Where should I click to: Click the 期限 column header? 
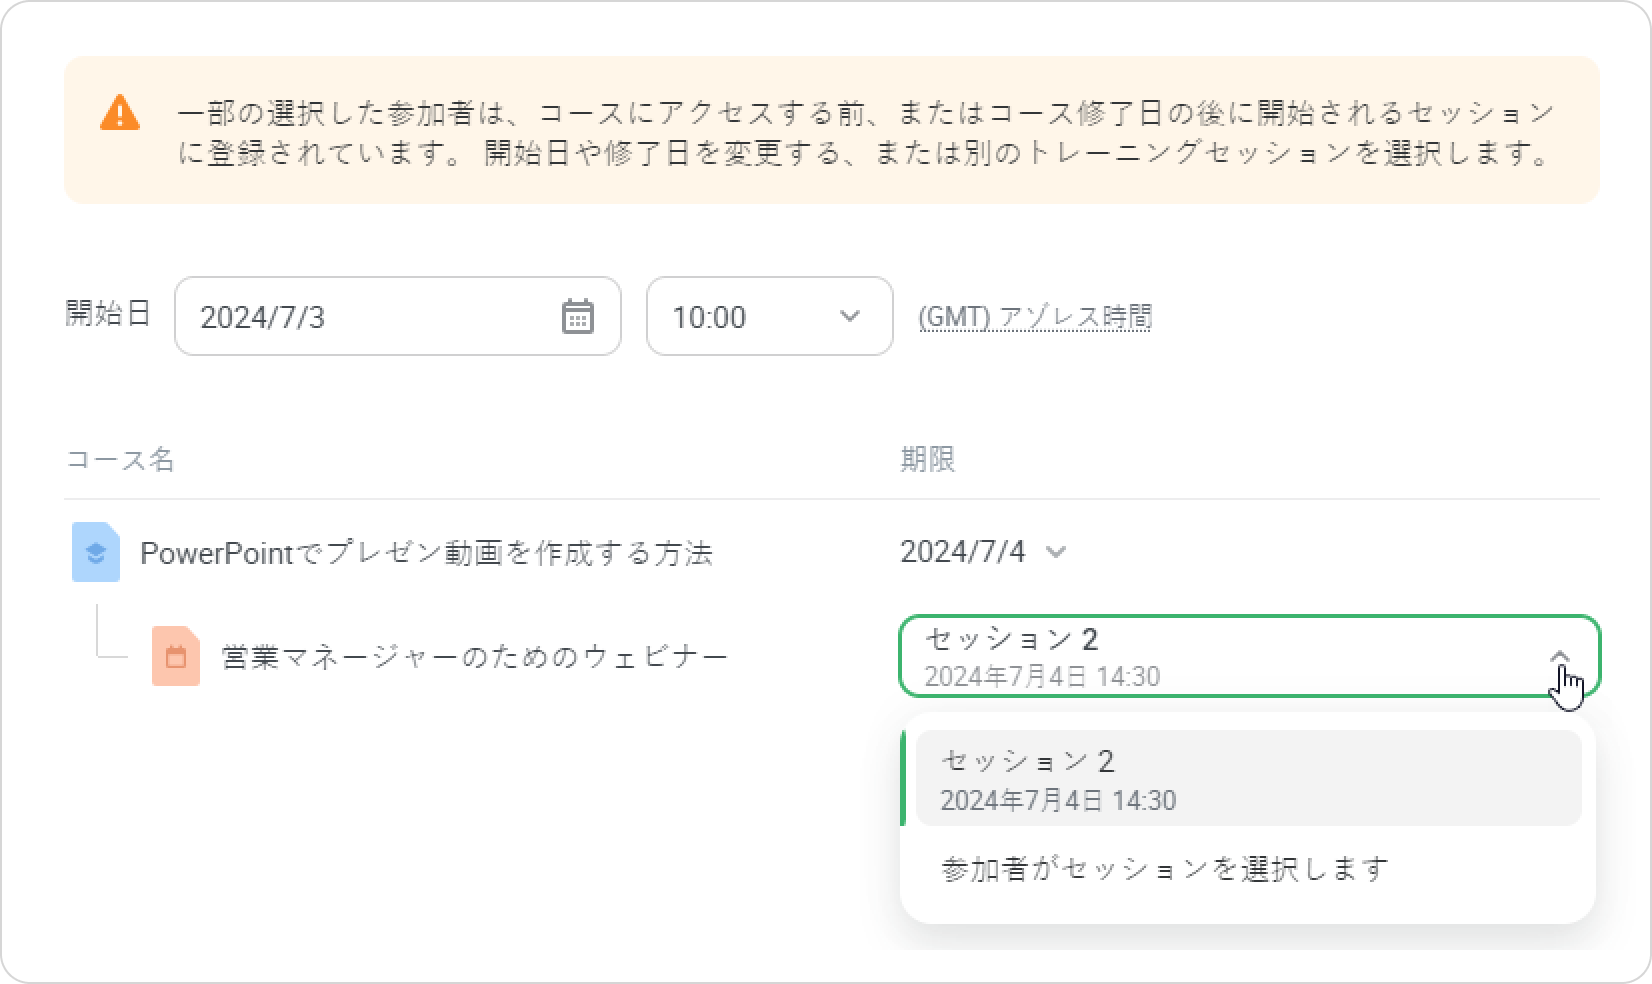tap(928, 460)
